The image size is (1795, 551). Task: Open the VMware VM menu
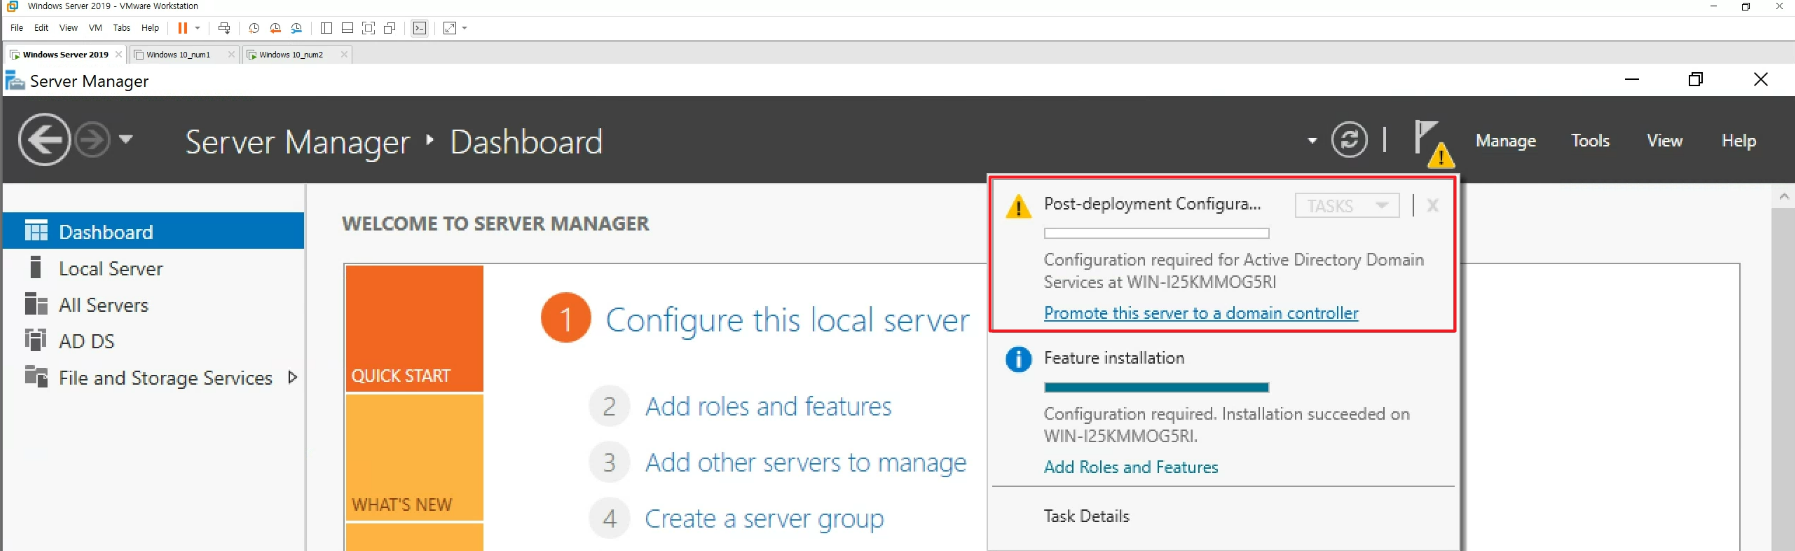pyautogui.click(x=95, y=28)
